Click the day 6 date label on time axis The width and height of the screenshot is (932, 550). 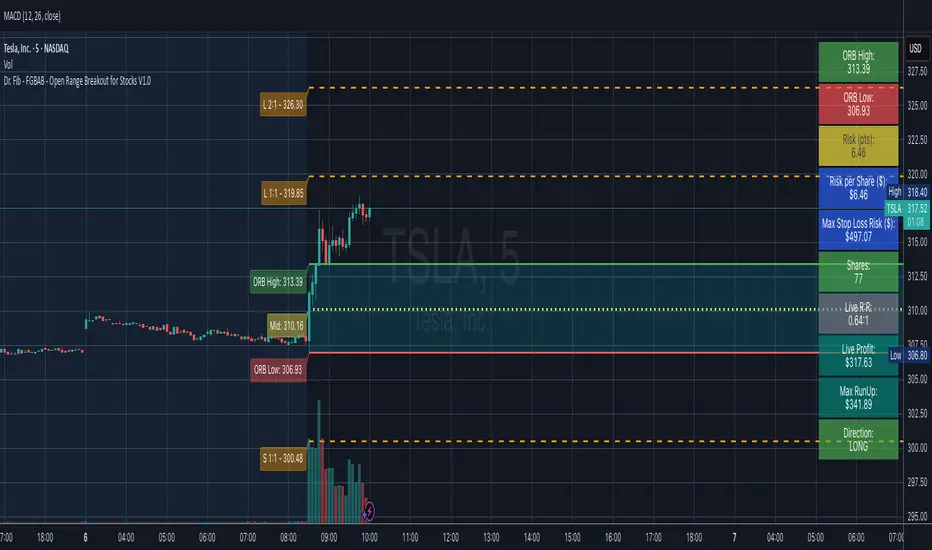click(85, 538)
